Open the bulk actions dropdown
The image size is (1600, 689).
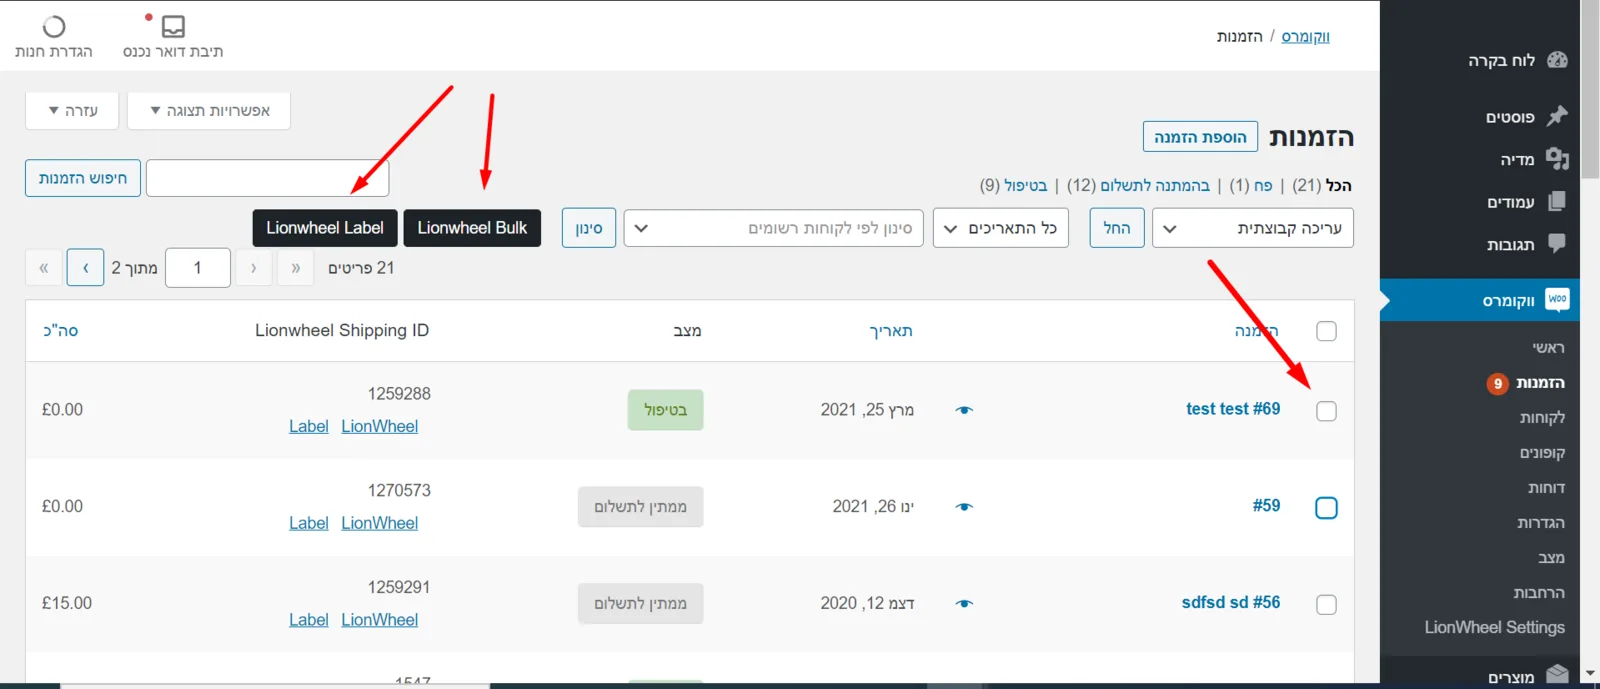coord(1253,228)
